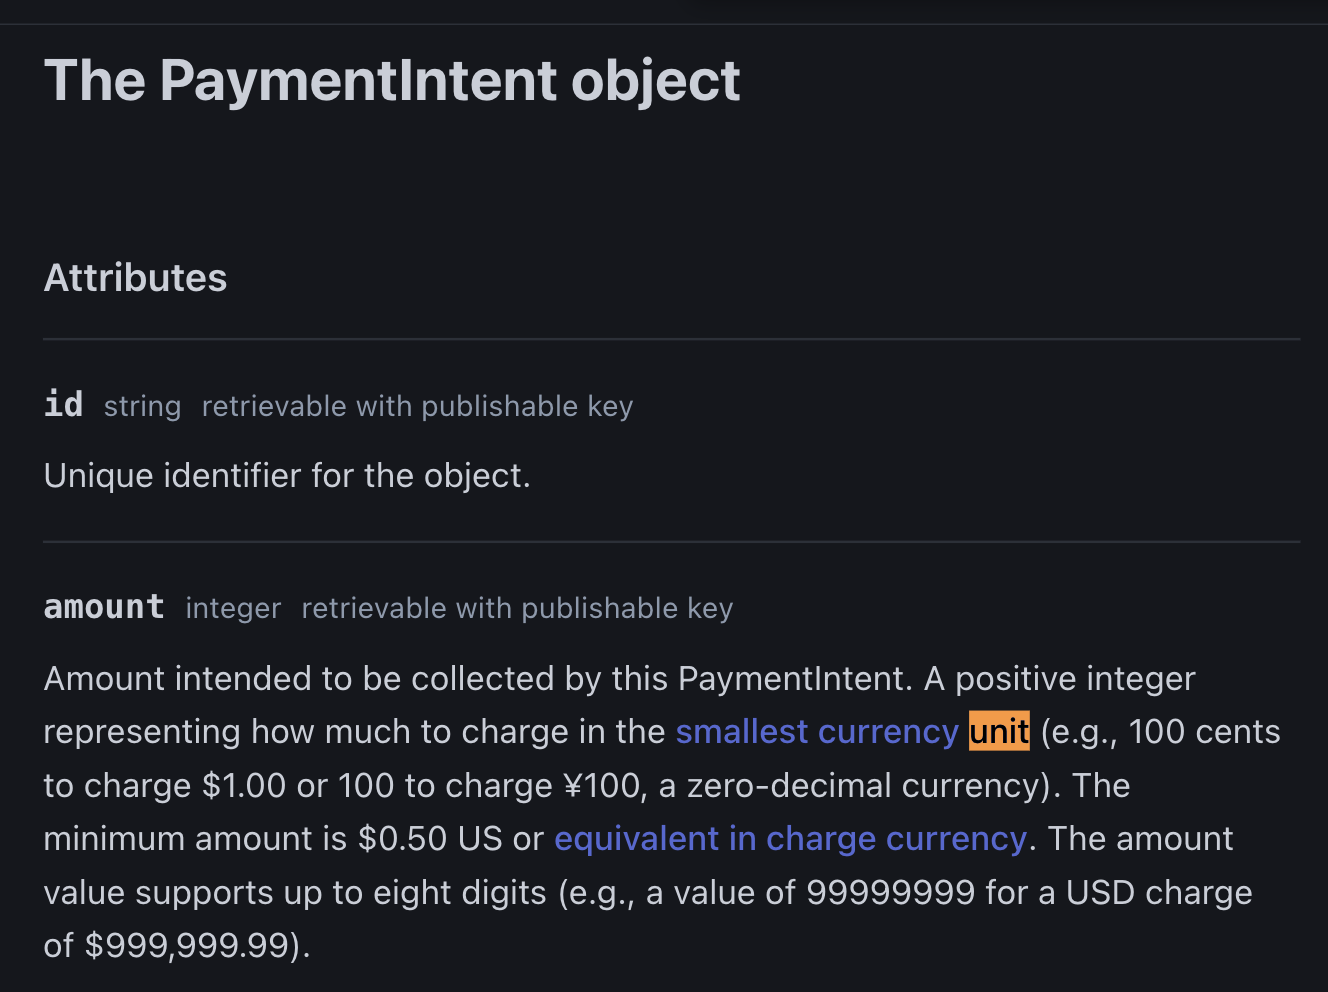1328x992 pixels.
Task: Open the "smallest currency unit" link
Action: pyautogui.click(x=816, y=732)
